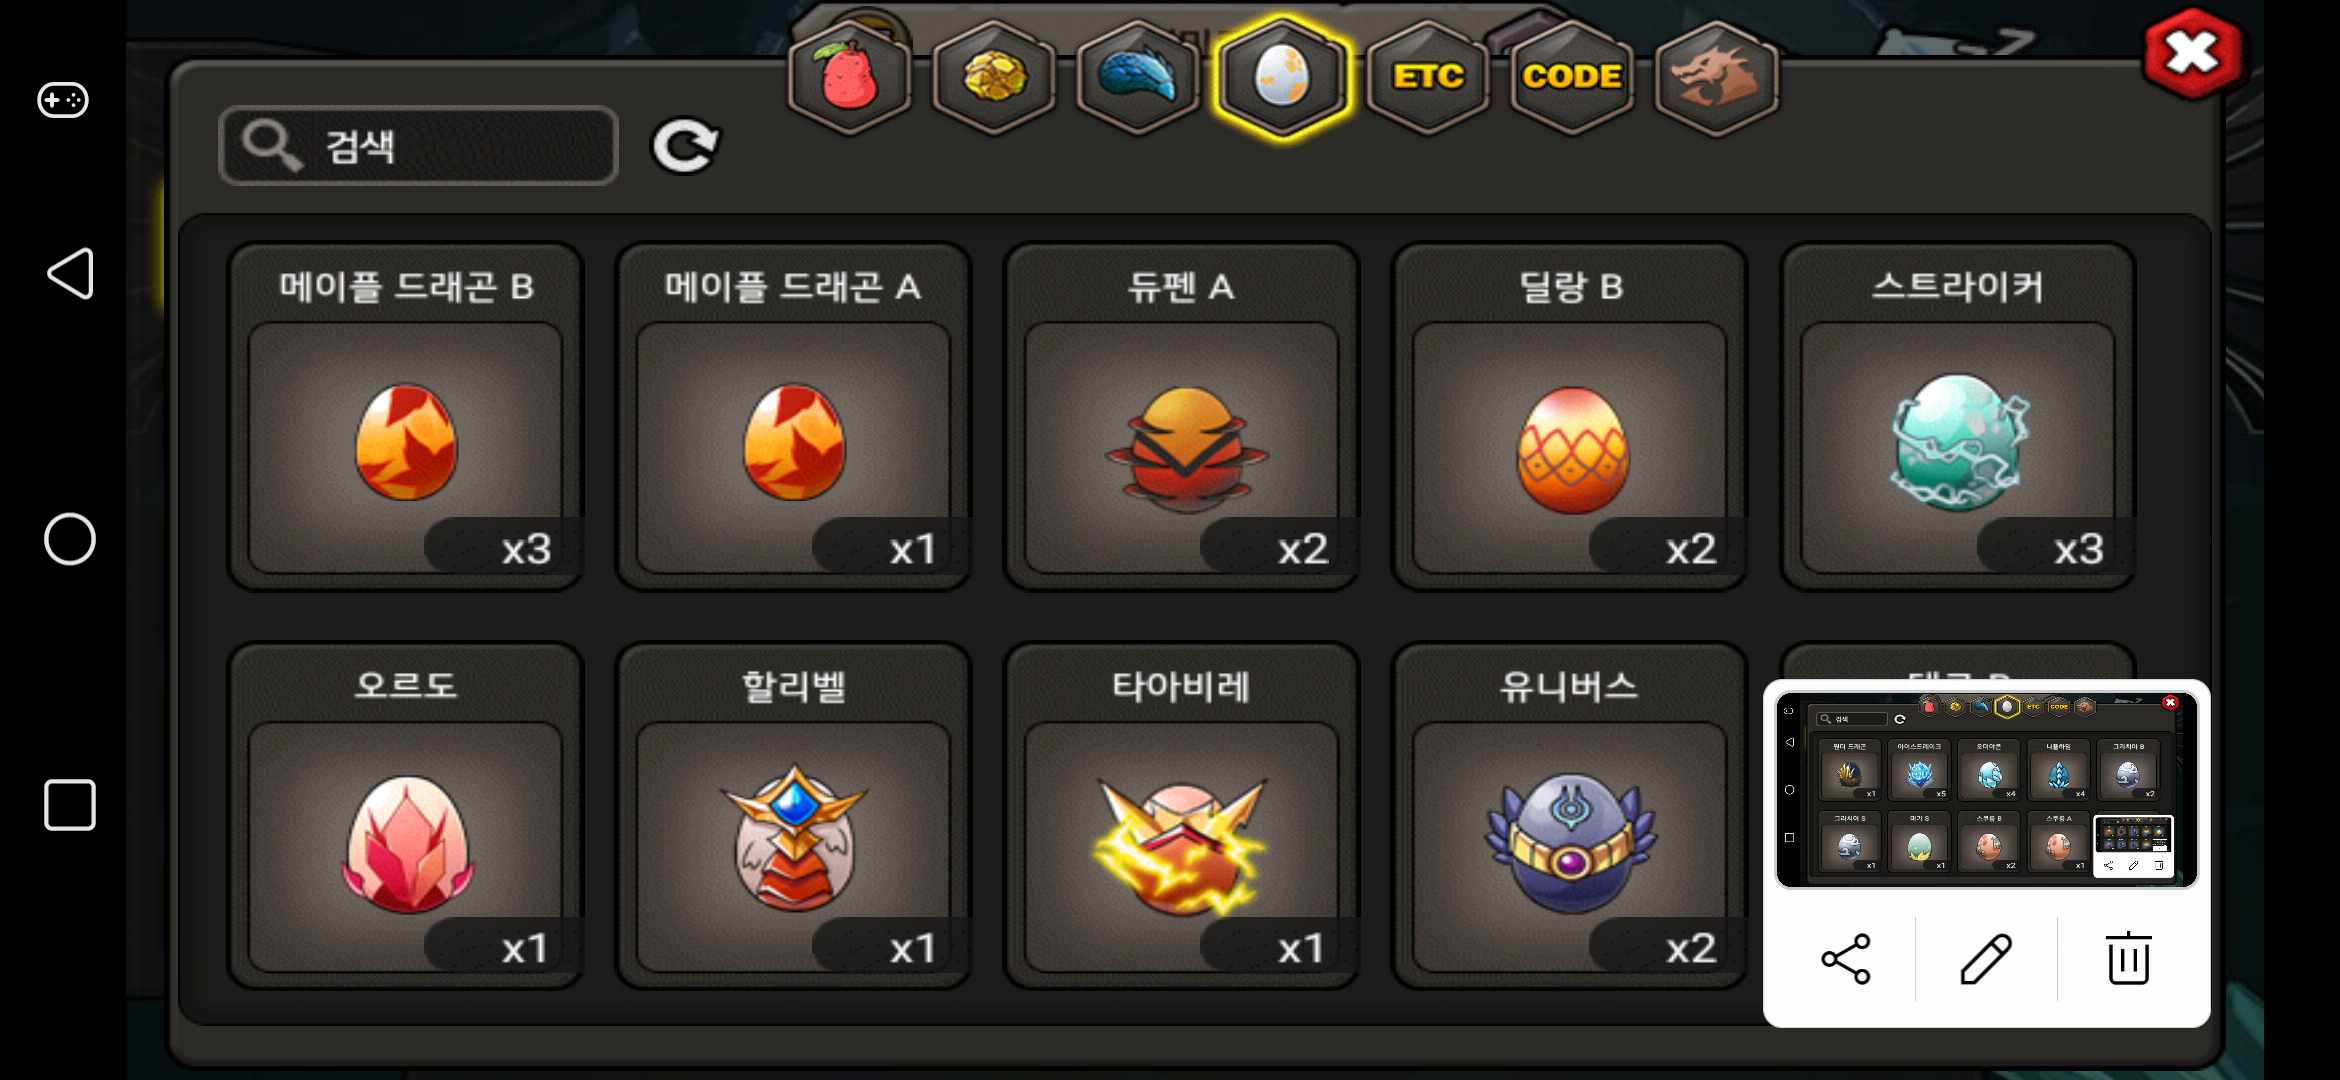
Task: Pick the 딜랑 B egg
Action: coord(1570,417)
